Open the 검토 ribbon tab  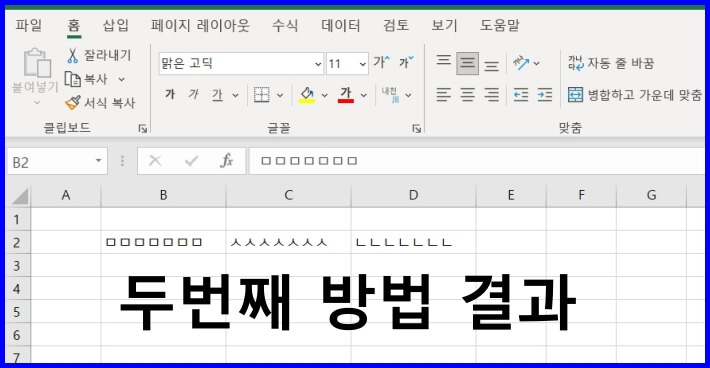(396, 25)
